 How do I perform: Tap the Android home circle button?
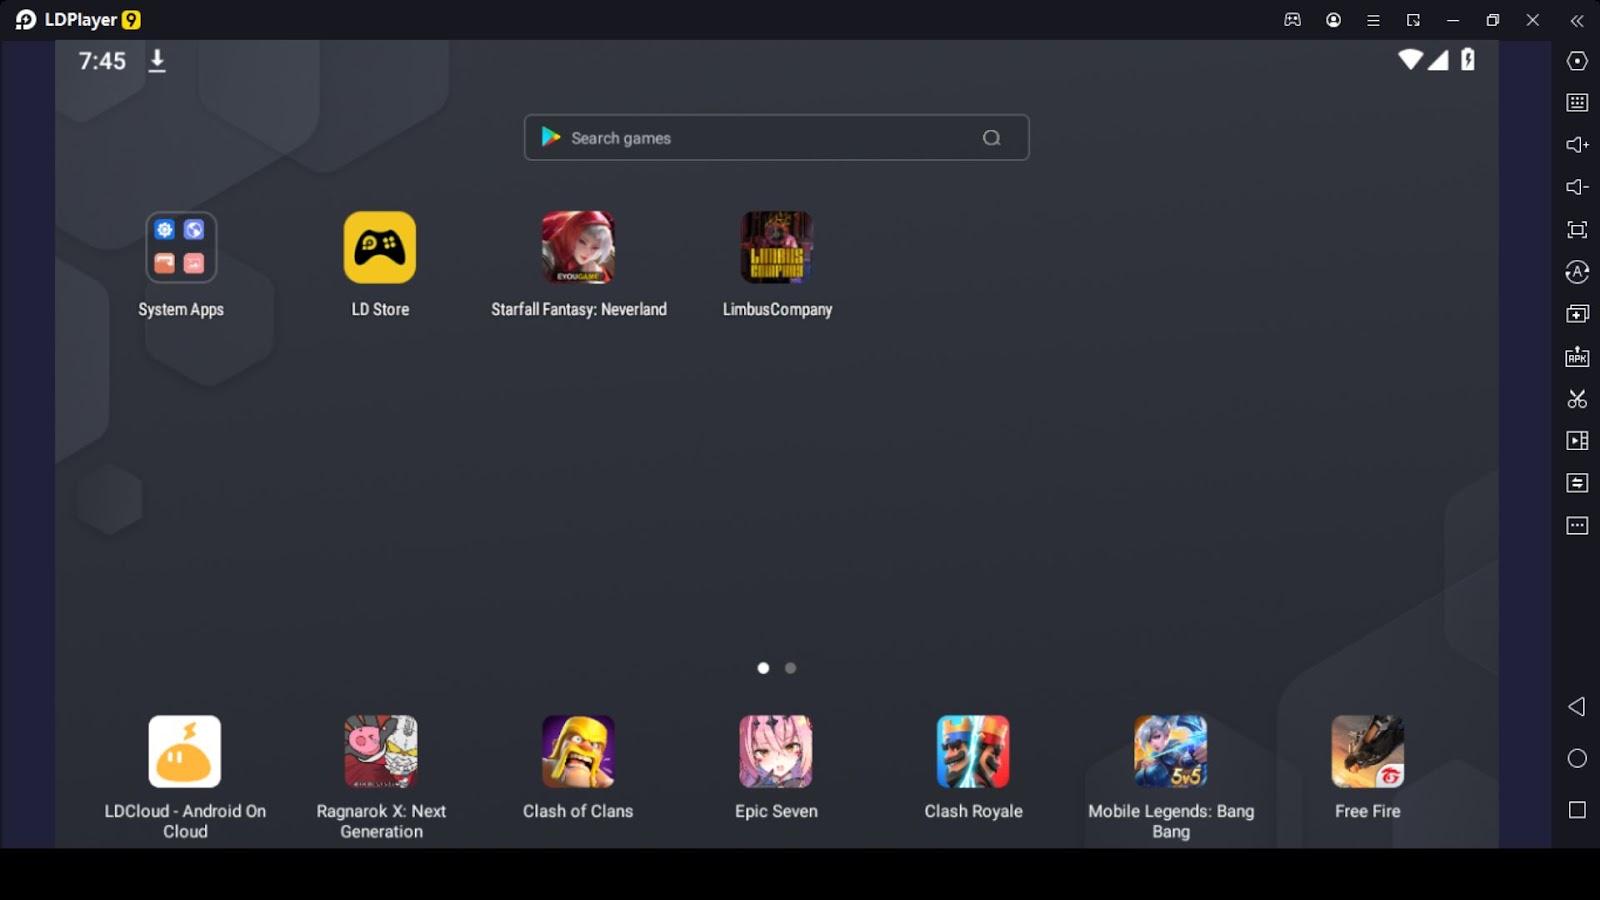pos(1577,759)
